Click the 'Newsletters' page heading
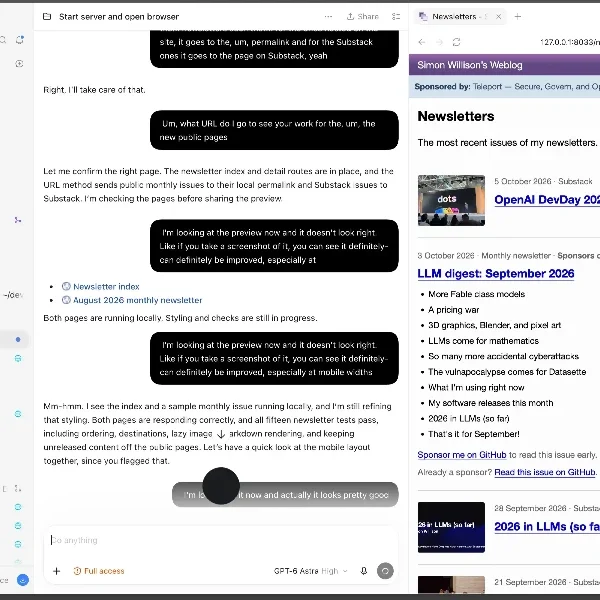The width and height of the screenshot is (600, 600). (x=456, y=116)
